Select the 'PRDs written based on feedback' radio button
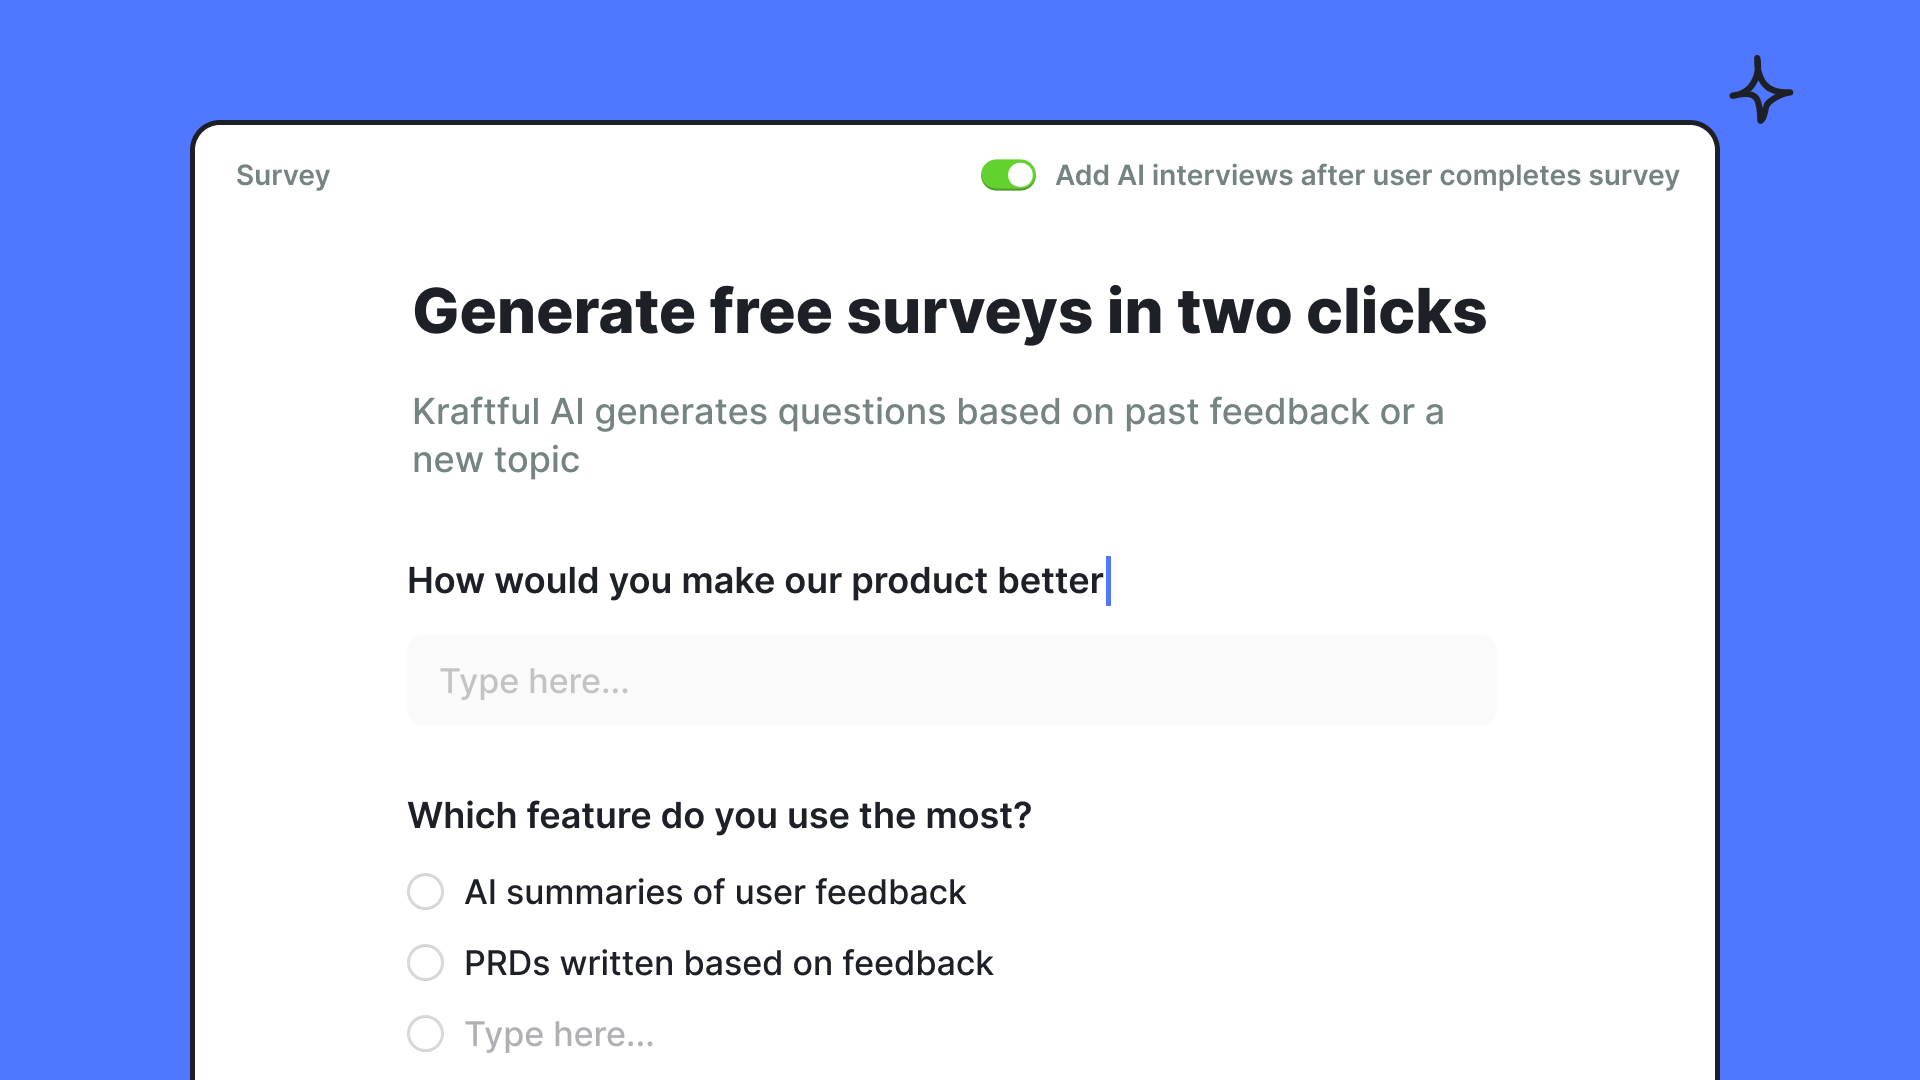 pos(425,963)
